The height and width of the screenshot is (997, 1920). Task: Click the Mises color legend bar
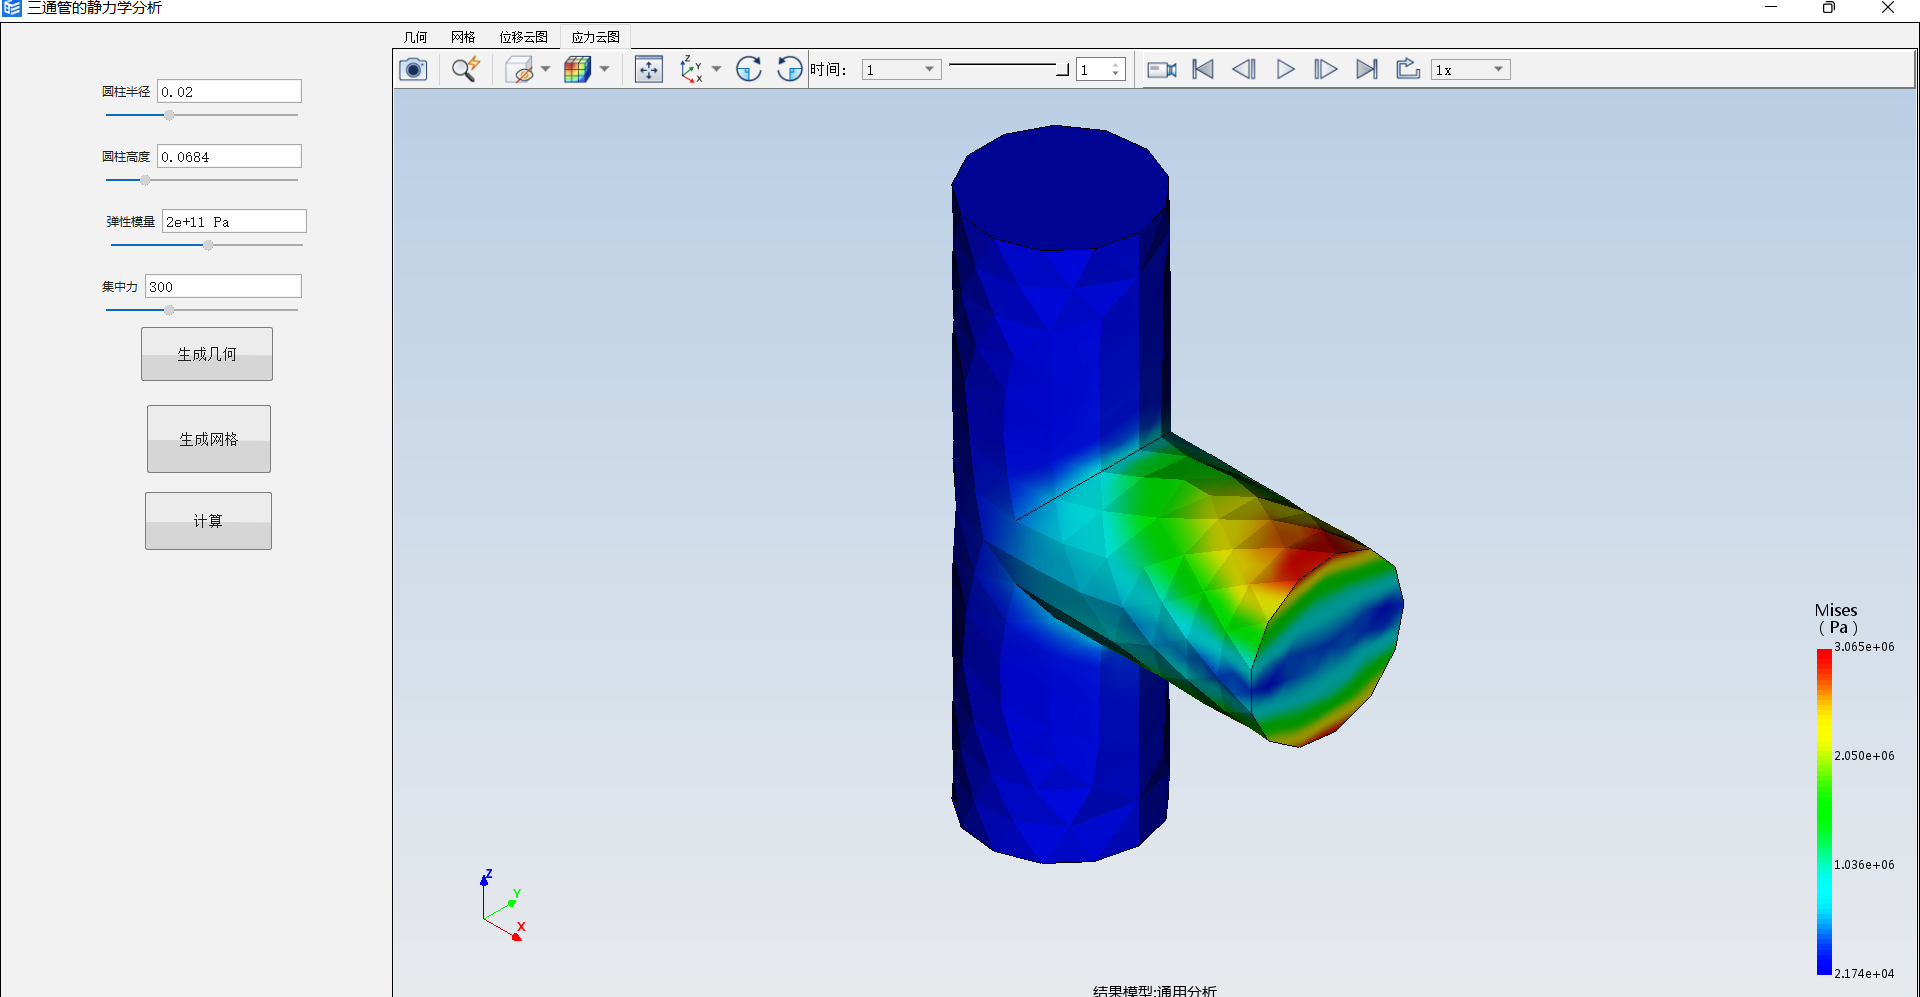coord(1824,811)
